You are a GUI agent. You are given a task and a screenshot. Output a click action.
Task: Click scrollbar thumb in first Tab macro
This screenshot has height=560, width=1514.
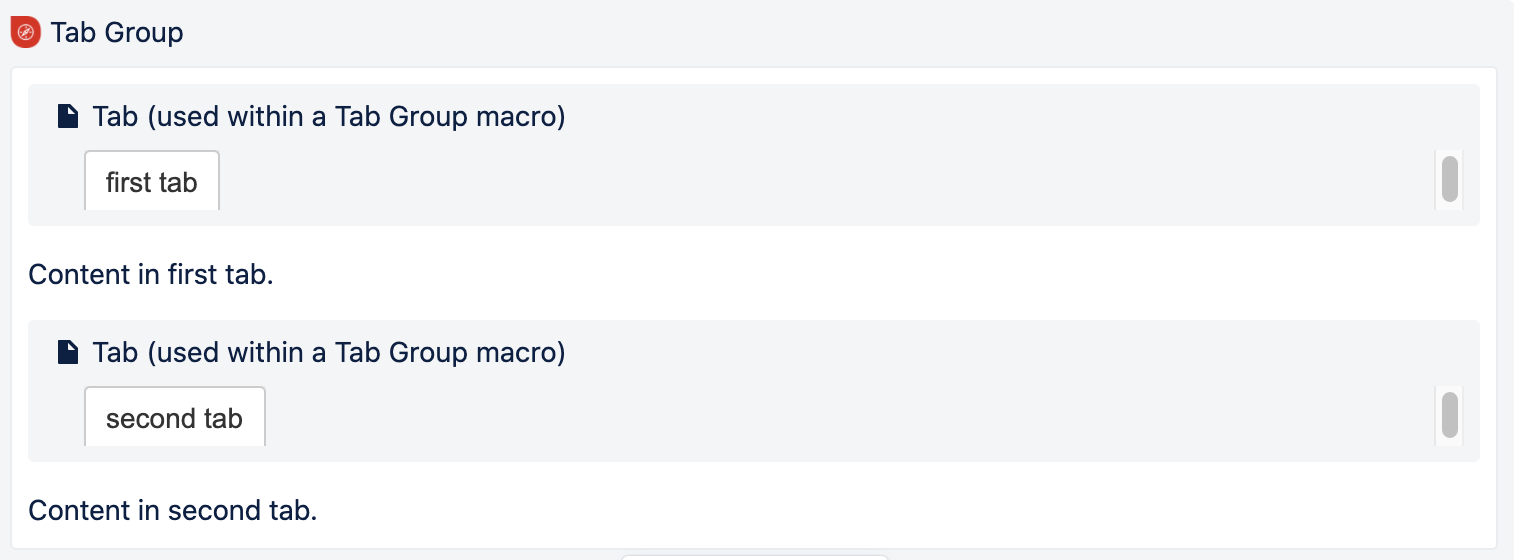pyautogui.click(x=1449, y=179)
